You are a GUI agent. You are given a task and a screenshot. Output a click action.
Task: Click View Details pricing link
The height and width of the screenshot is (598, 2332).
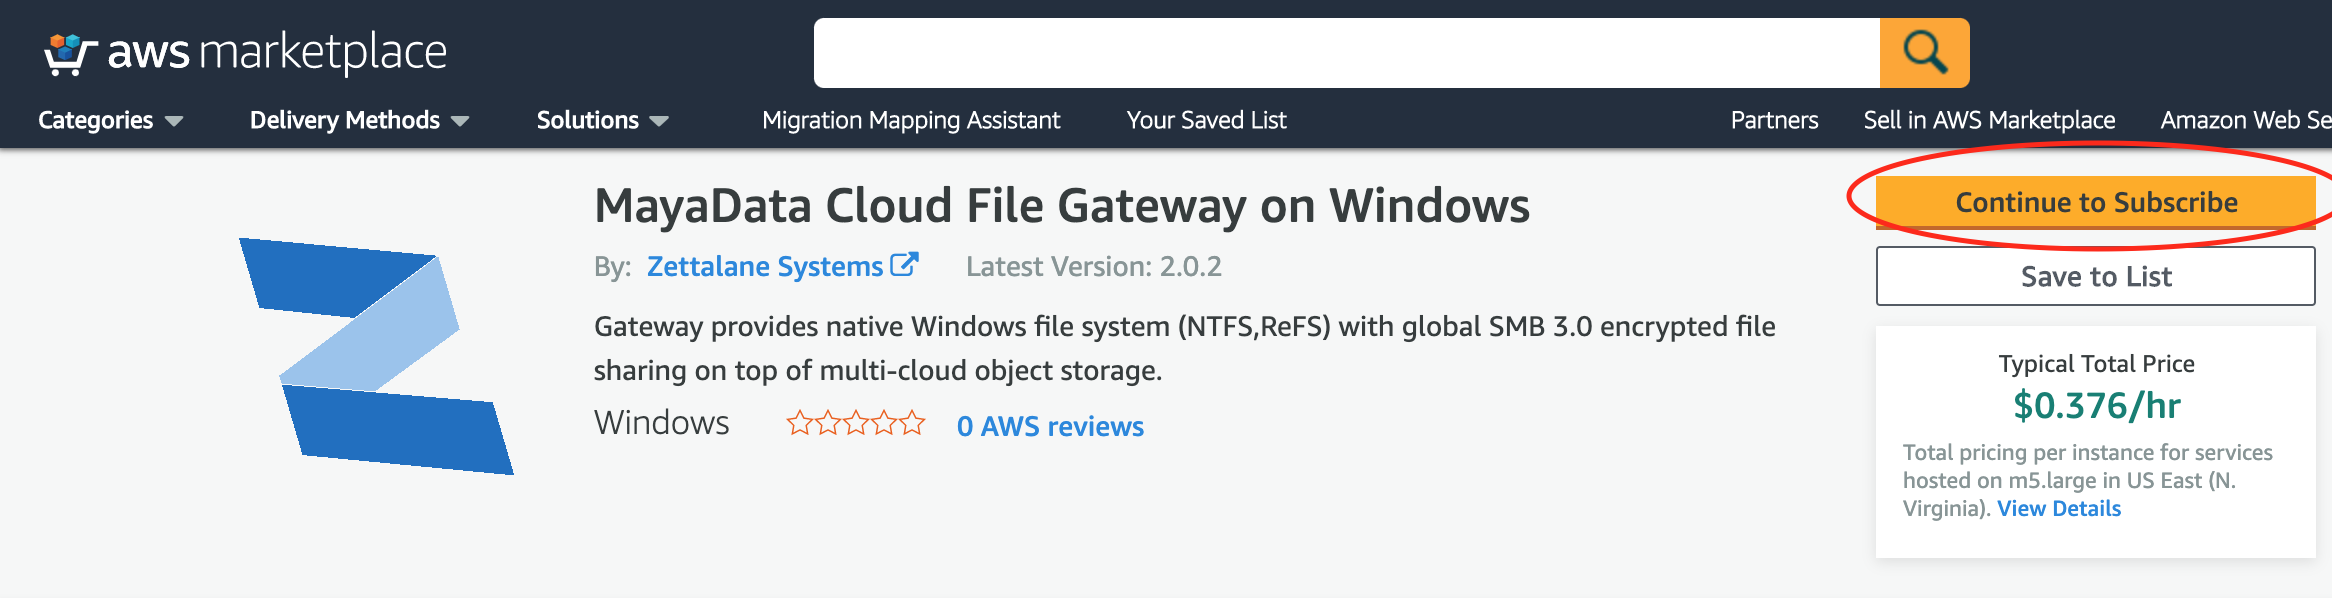pyautogui.click(x=2059, y=508)
